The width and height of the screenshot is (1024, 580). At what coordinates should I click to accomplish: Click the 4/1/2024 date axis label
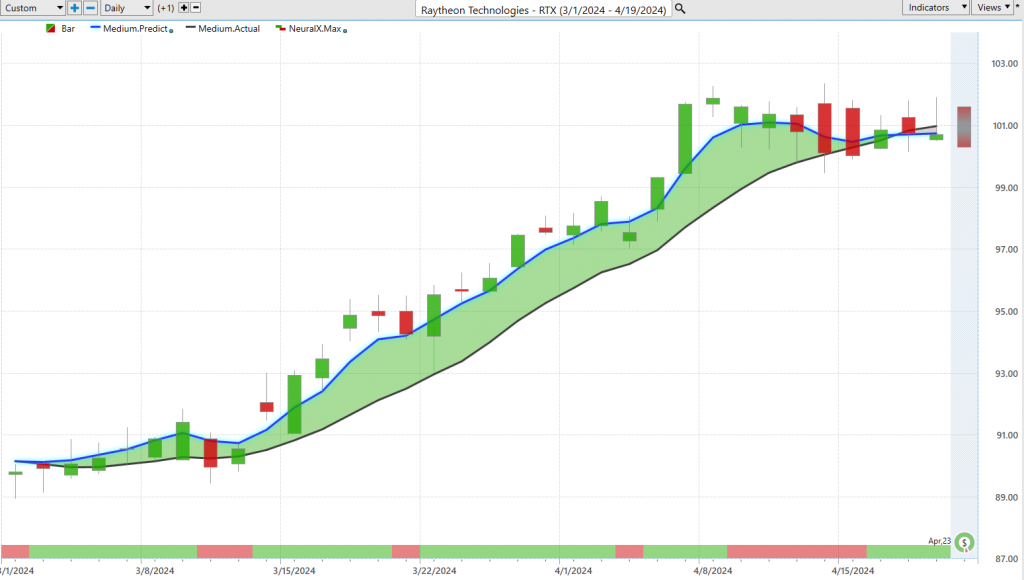pos(573,571)
